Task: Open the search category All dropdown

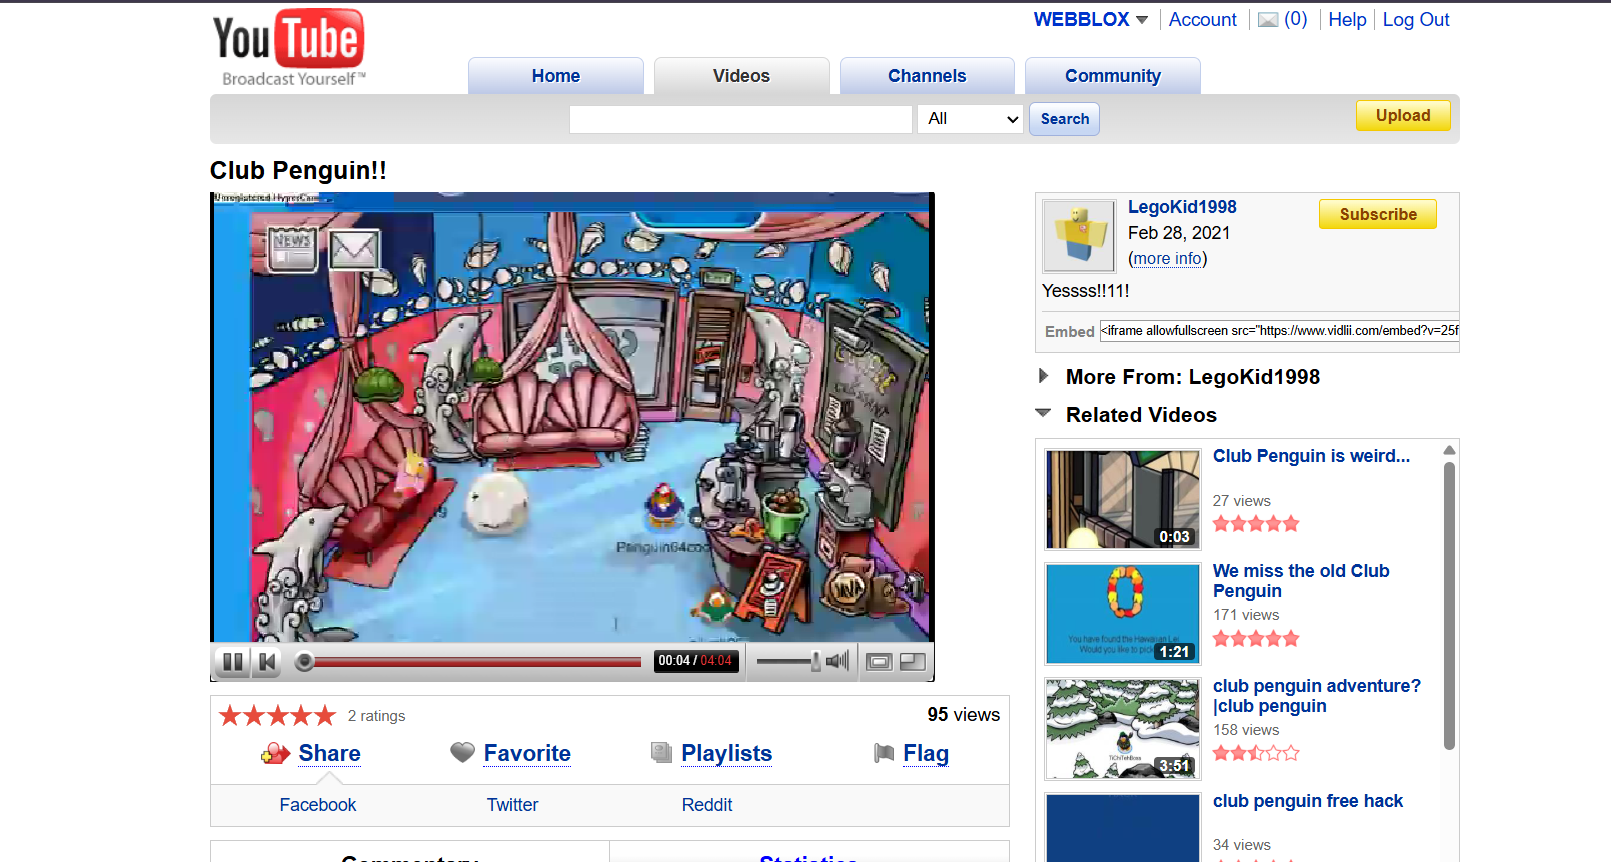Action: point(970,119)
